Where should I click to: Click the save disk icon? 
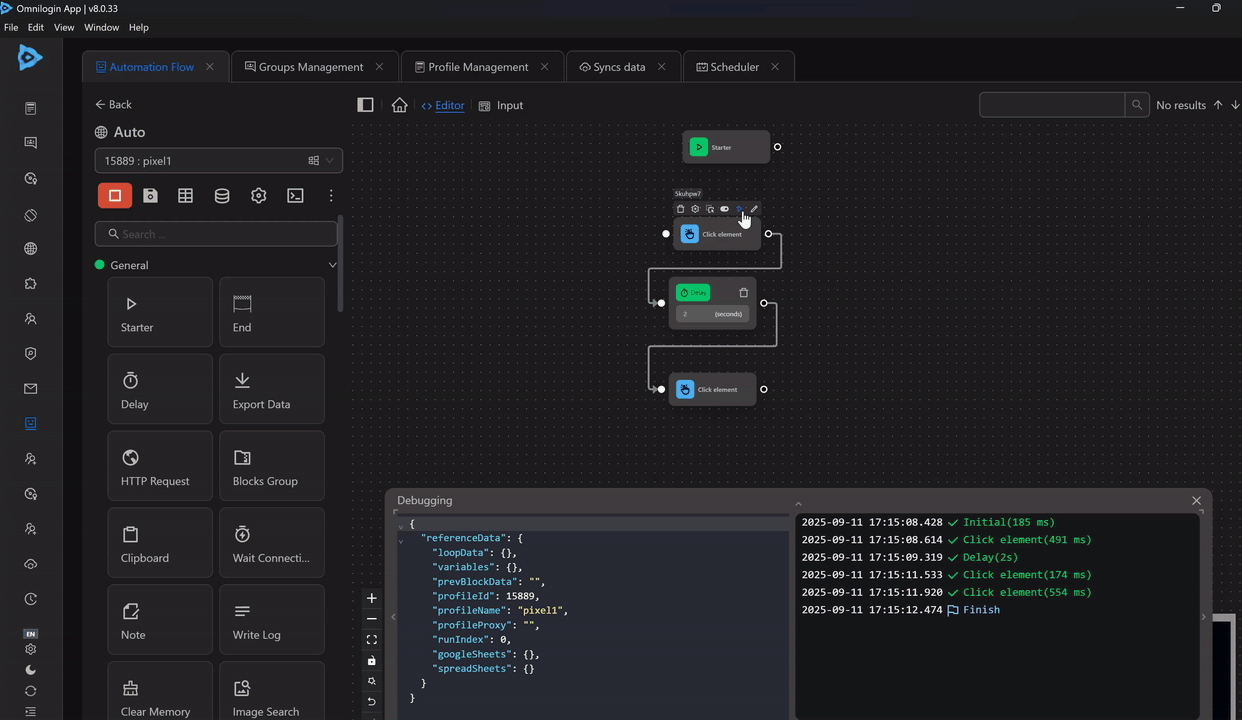[x=150, y=196]
